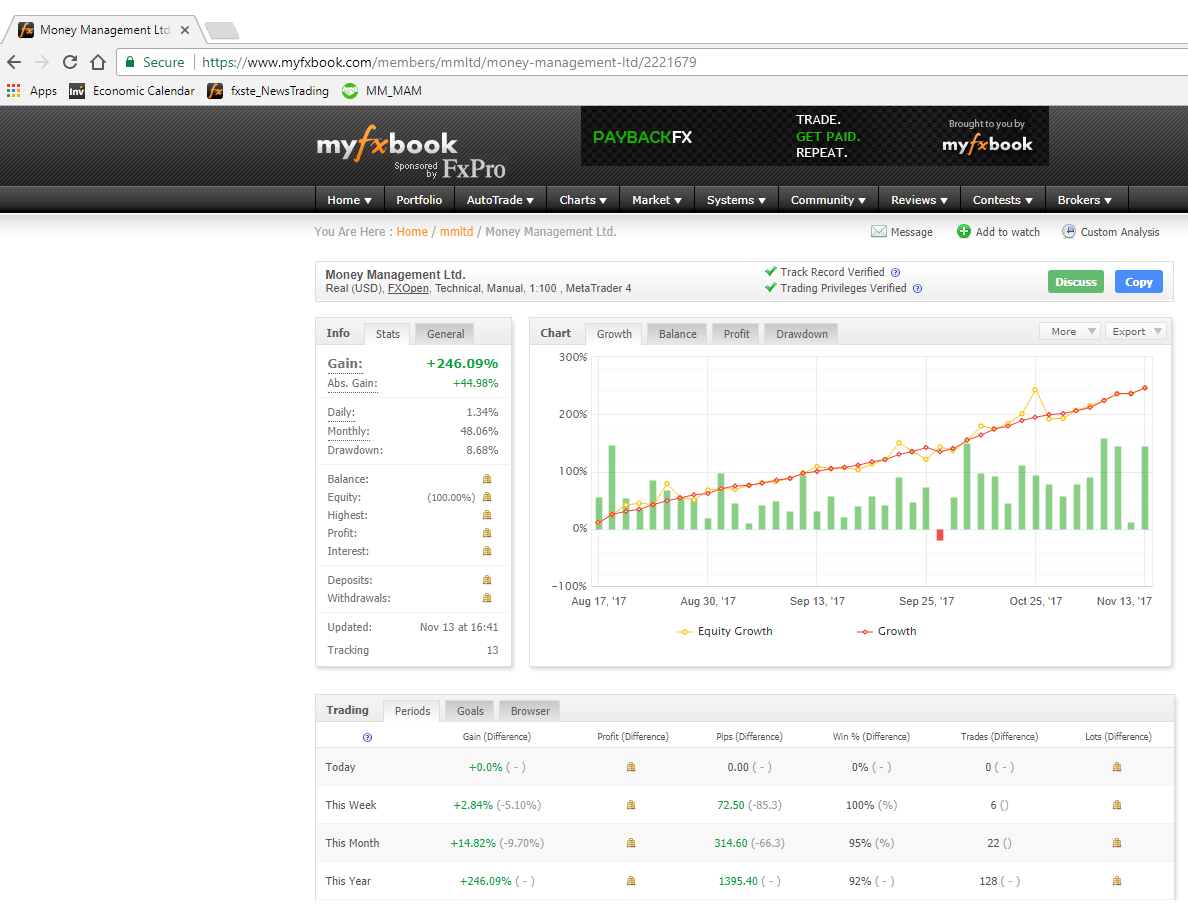Open the chart Export dropdown

pyautogui.click(x=1134, y=332)
